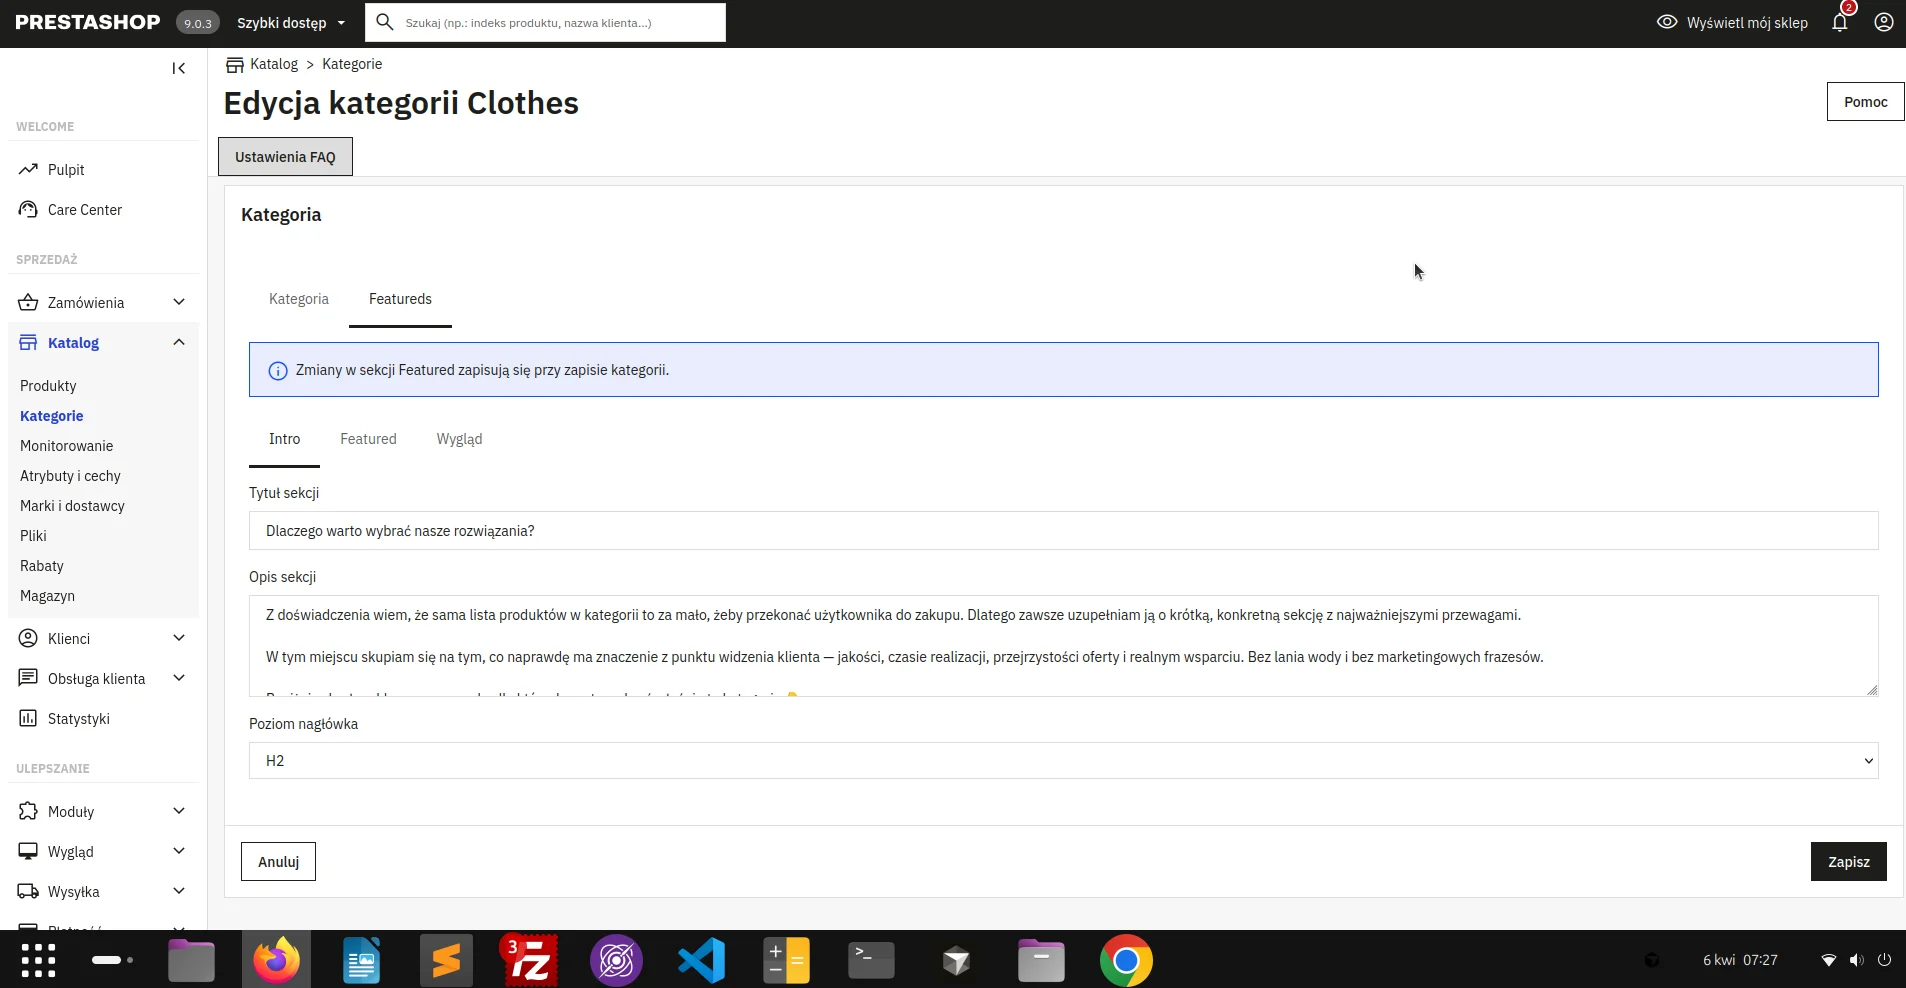The height and width of the screenshot is (988, 1906).
Task: Click the breadcrumb catalog store icon
Action: click(235, 64)
